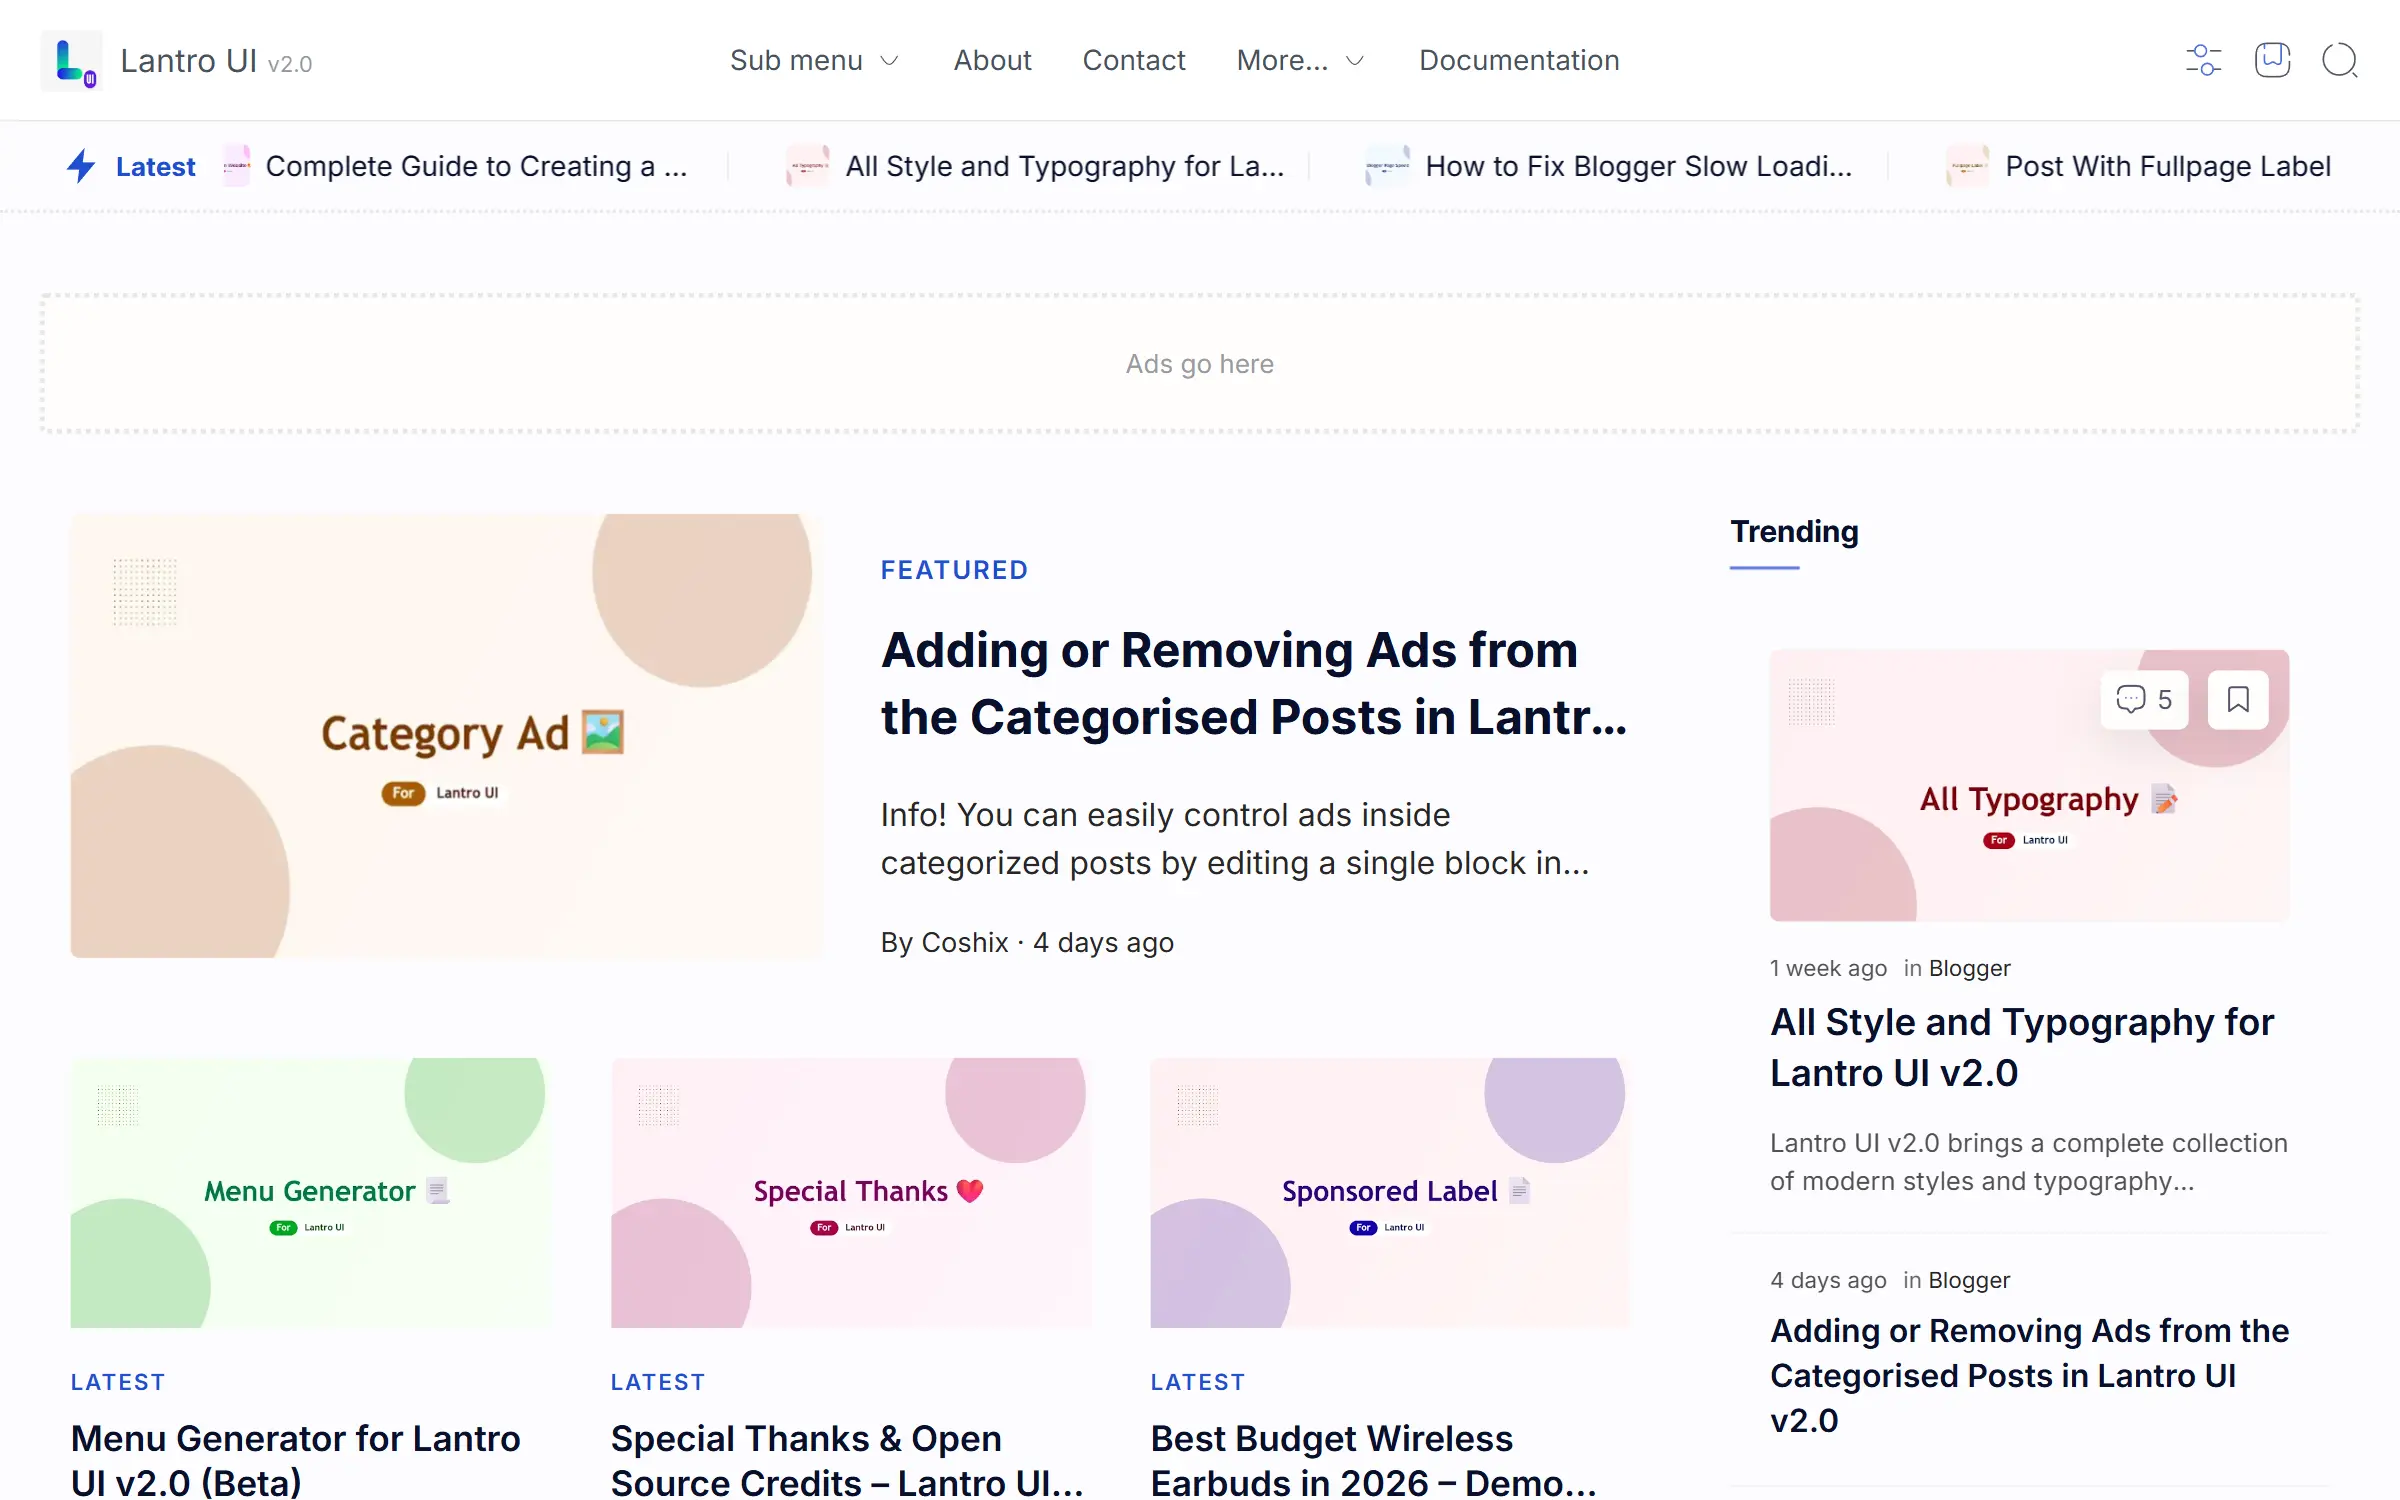This screenshot has width=2400, height=1500.
Task: Click the lightning bolt Latest icon
Action: 81,166
